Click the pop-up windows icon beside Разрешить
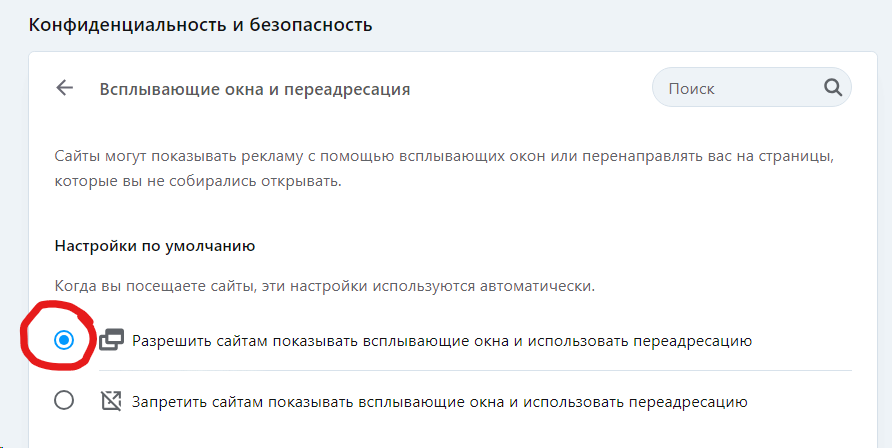Screen dimensions: 892x448 [112, 340]
